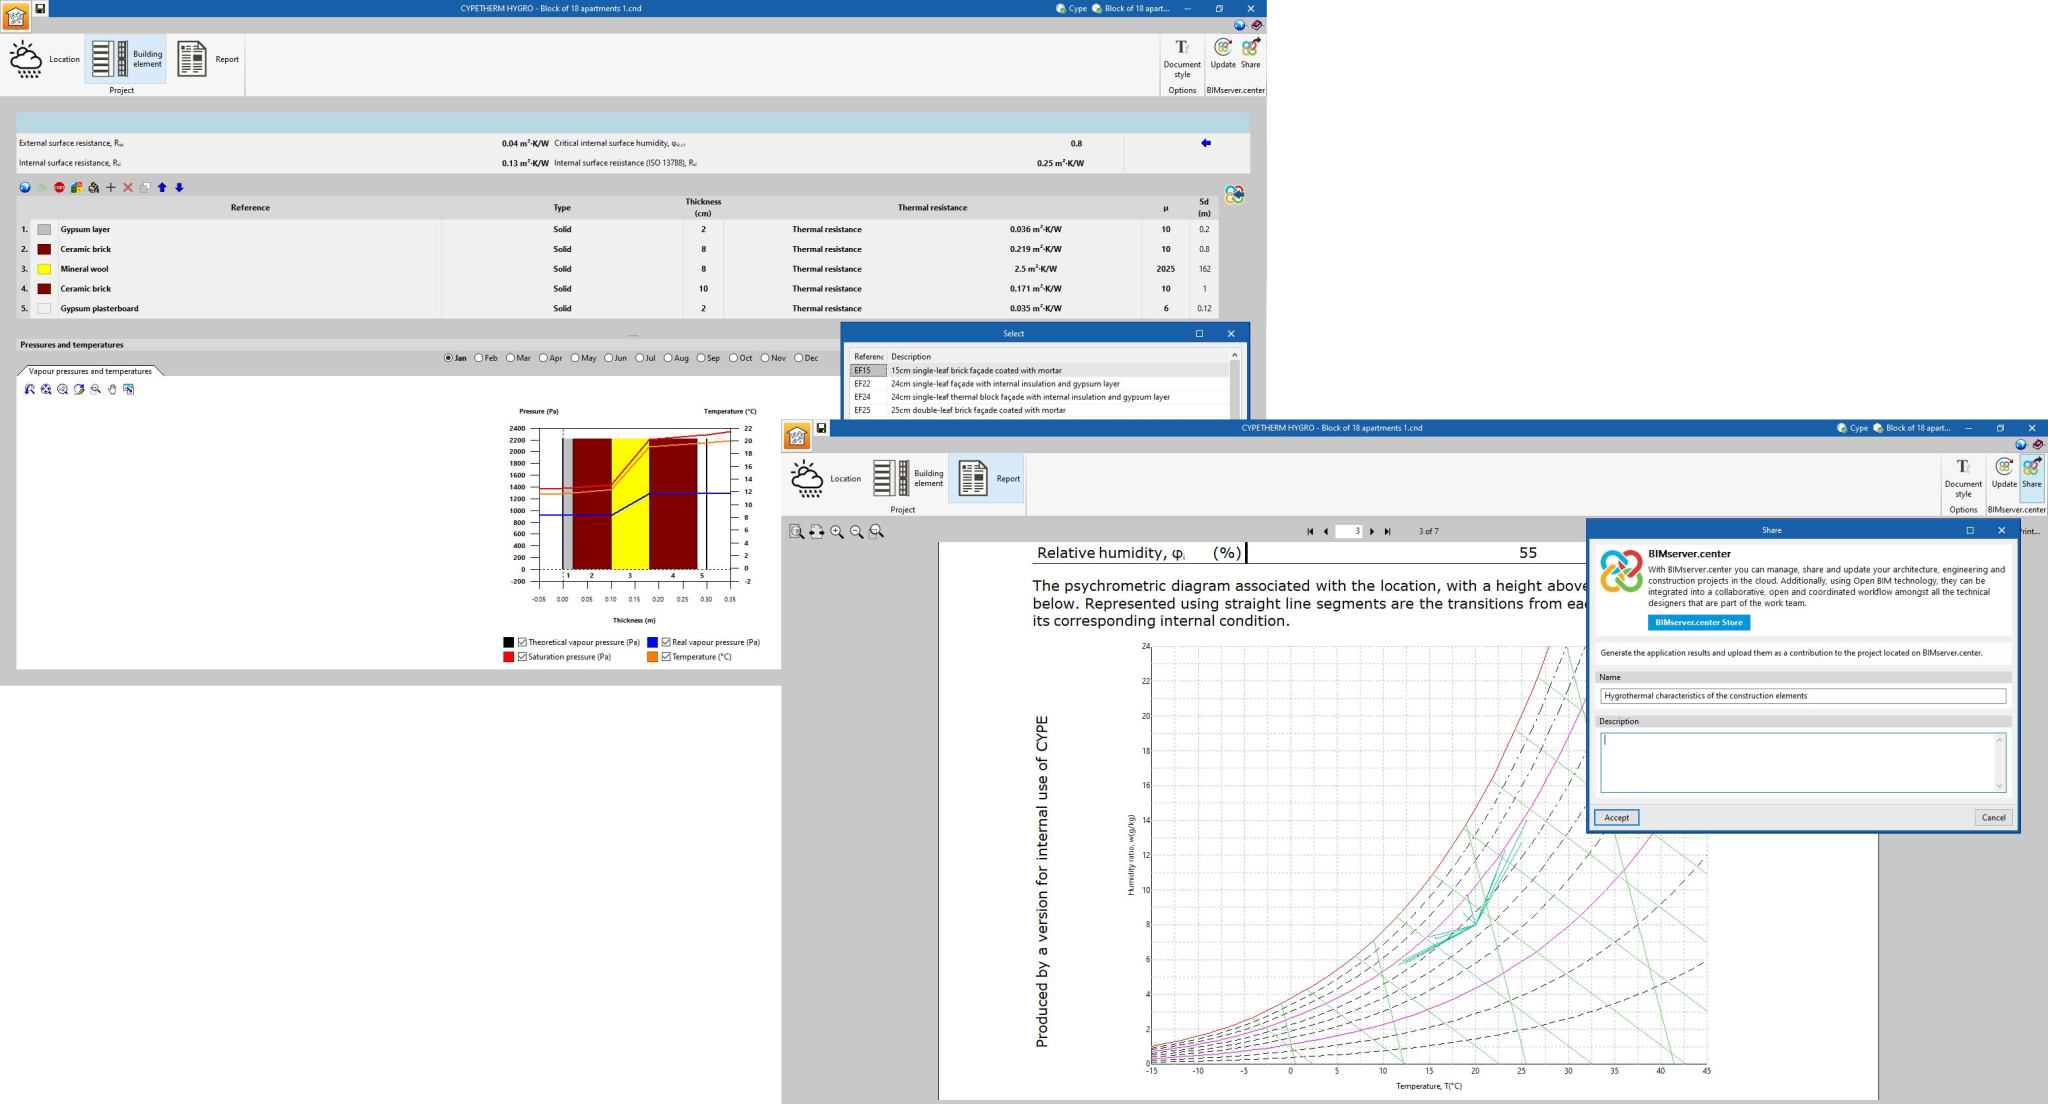Click the Update BIMserver.center icon
2048x1104 pixels.
1222,54
